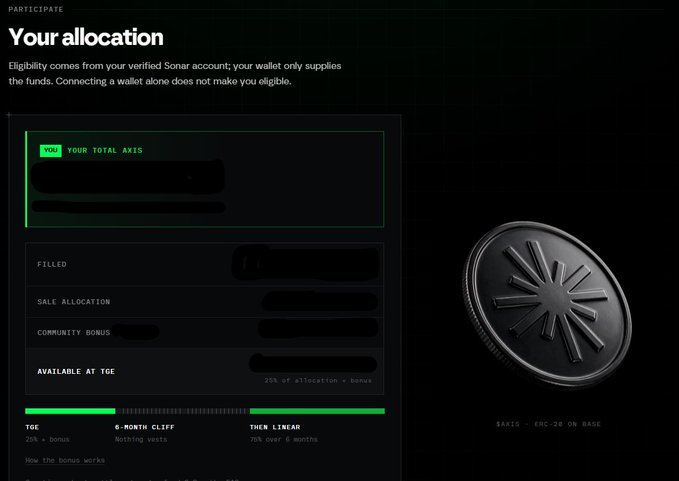Screen dimensions: 679x481
Task: Select the COMMUNITY BONUS row label
Action: pyautogui.click(x=74, y=333)
